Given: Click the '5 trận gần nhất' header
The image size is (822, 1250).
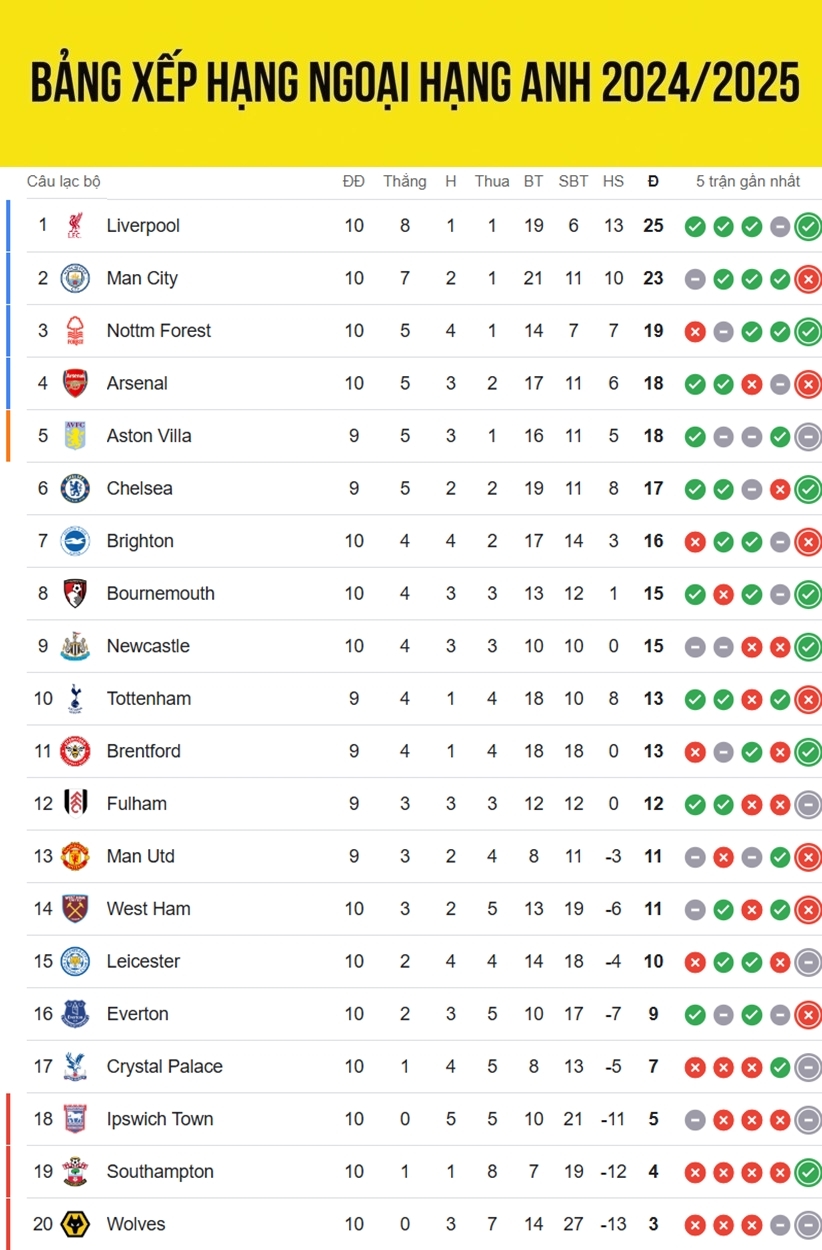Looking at the screenshot, I should pyautogui.click(x=748, y=181).
